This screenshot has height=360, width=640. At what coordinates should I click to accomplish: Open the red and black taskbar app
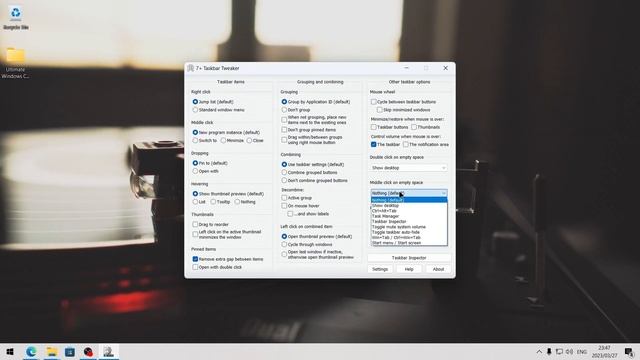88,351
